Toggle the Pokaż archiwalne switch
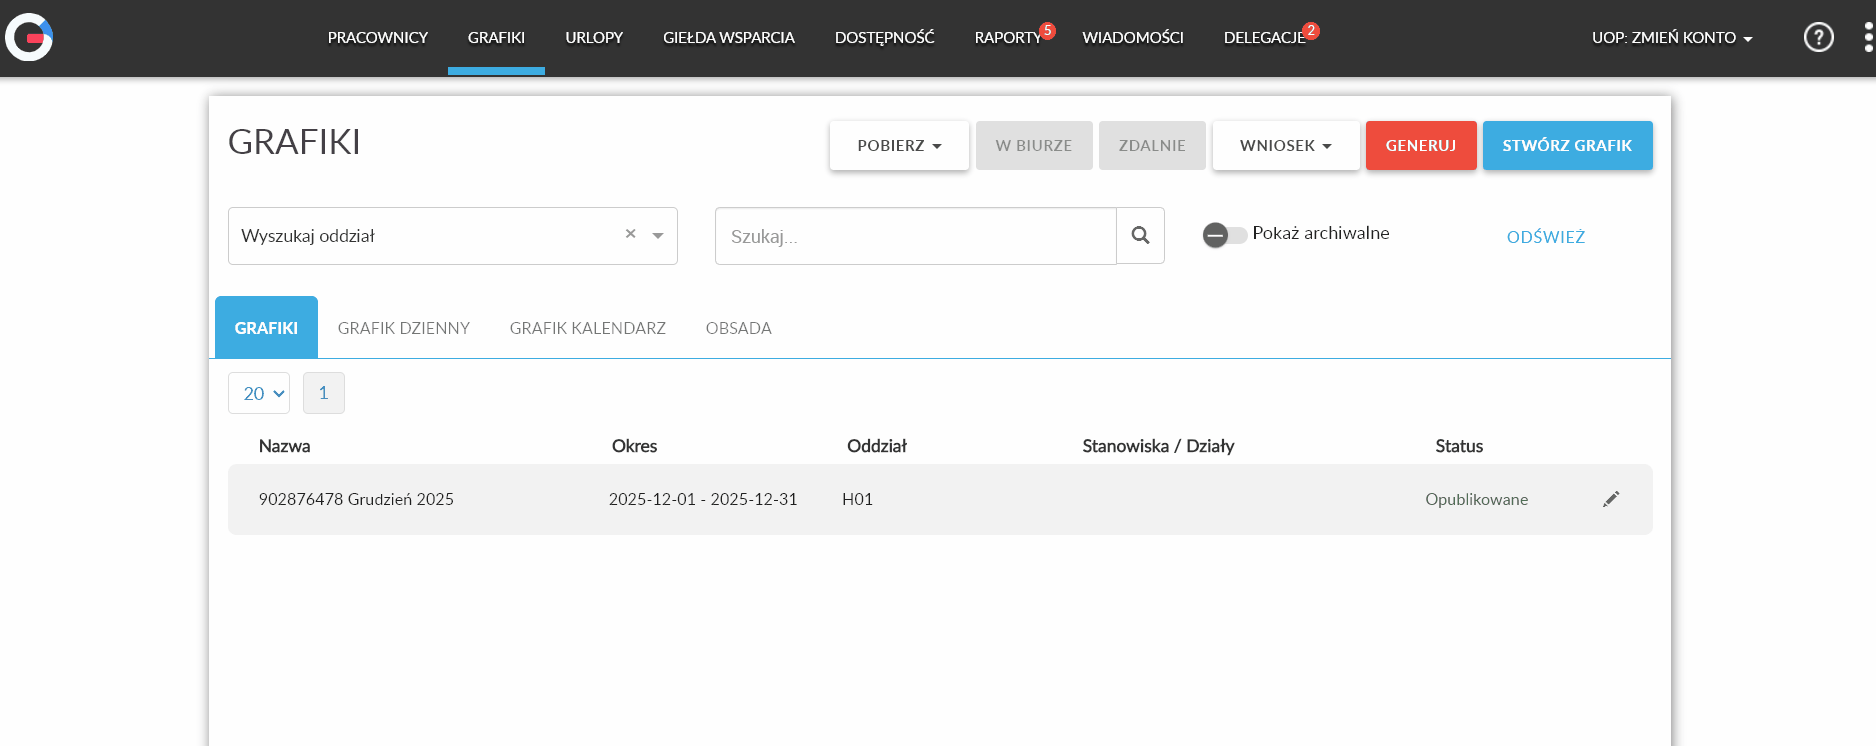The height and width of the screenshot is (746, 1876). 1224,235
